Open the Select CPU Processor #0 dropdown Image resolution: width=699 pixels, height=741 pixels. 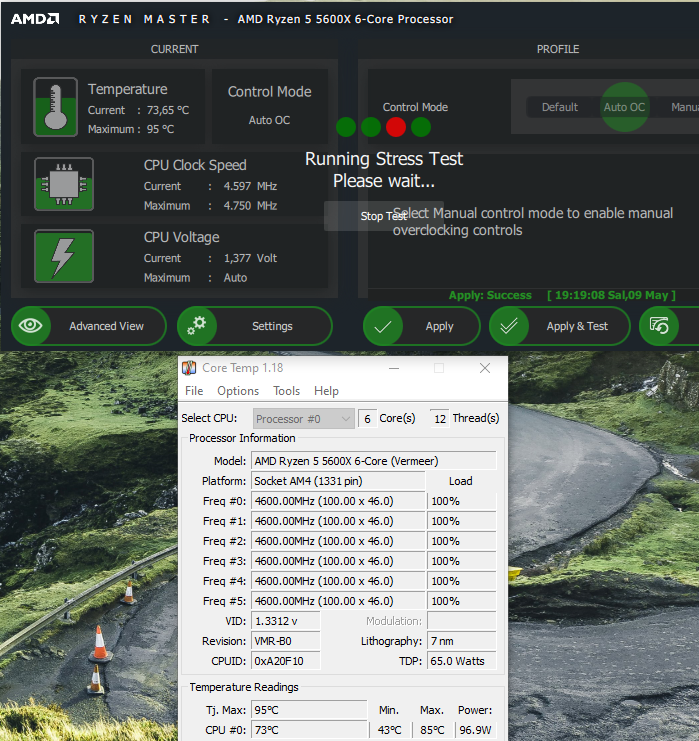(x=303, y=419)
